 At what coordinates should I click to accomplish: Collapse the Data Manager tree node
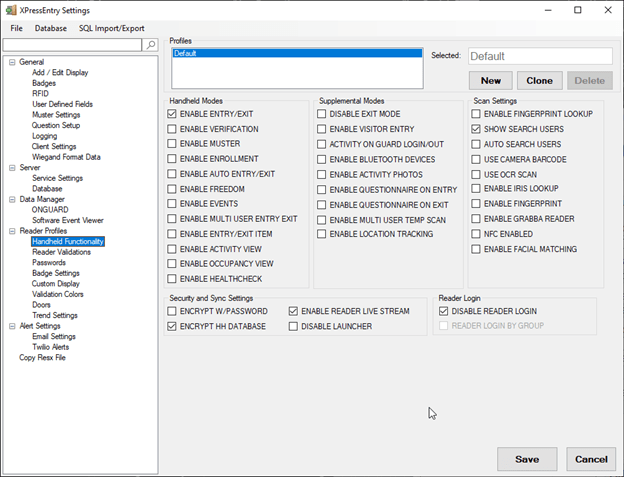click(x=11, y=199)
